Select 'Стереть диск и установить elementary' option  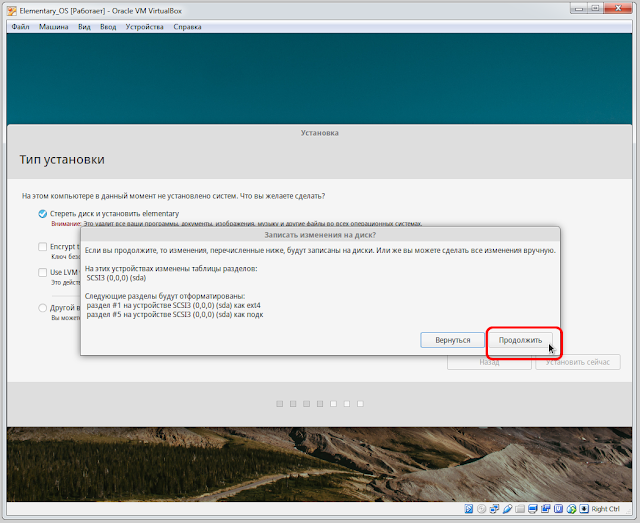[x=42, y=214]
